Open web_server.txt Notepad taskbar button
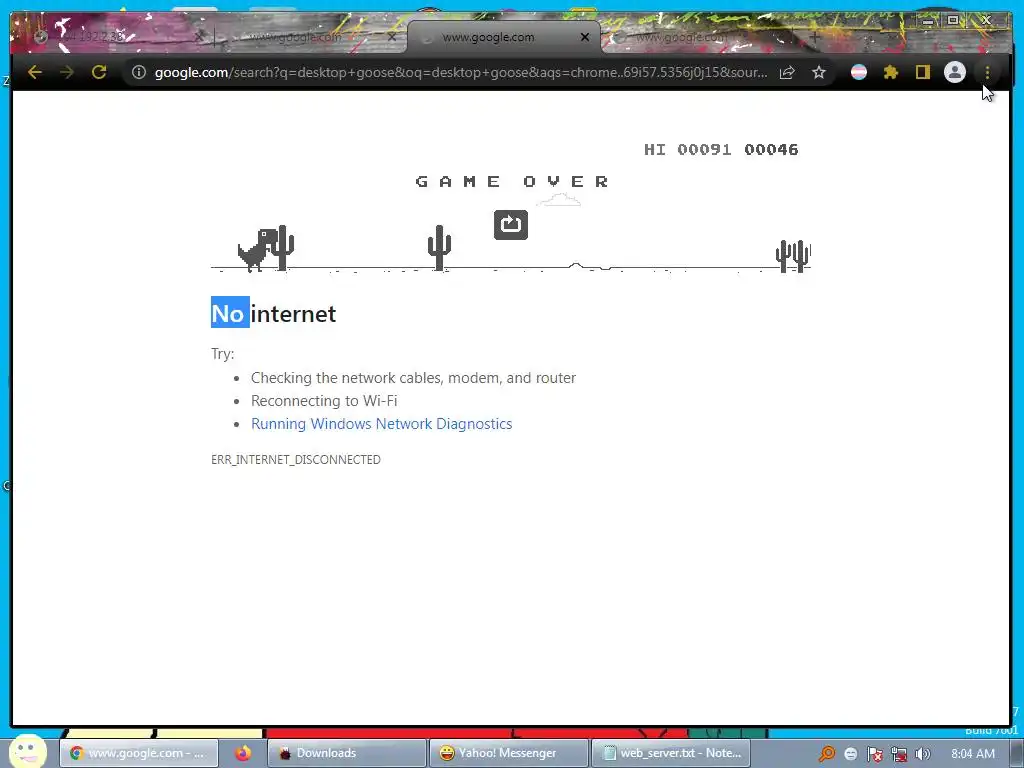1024x768 pixels. (671, 753)
